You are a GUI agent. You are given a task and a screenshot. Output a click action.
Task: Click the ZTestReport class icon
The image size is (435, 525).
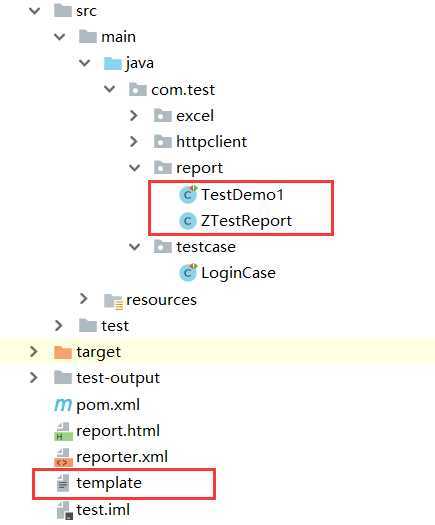click(x=188, y=221)
